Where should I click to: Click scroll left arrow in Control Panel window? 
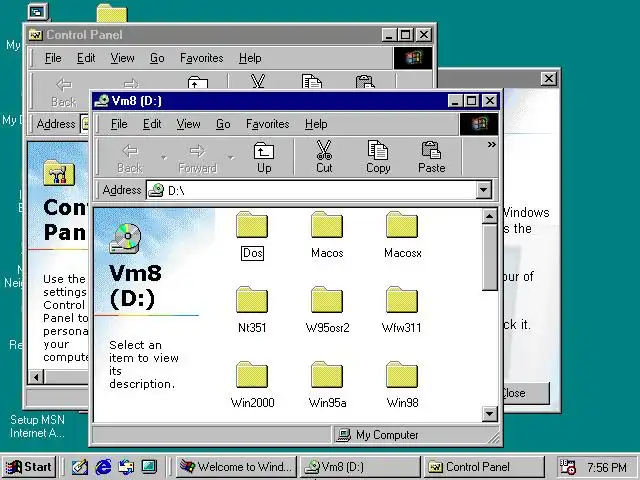pos(36,377)
